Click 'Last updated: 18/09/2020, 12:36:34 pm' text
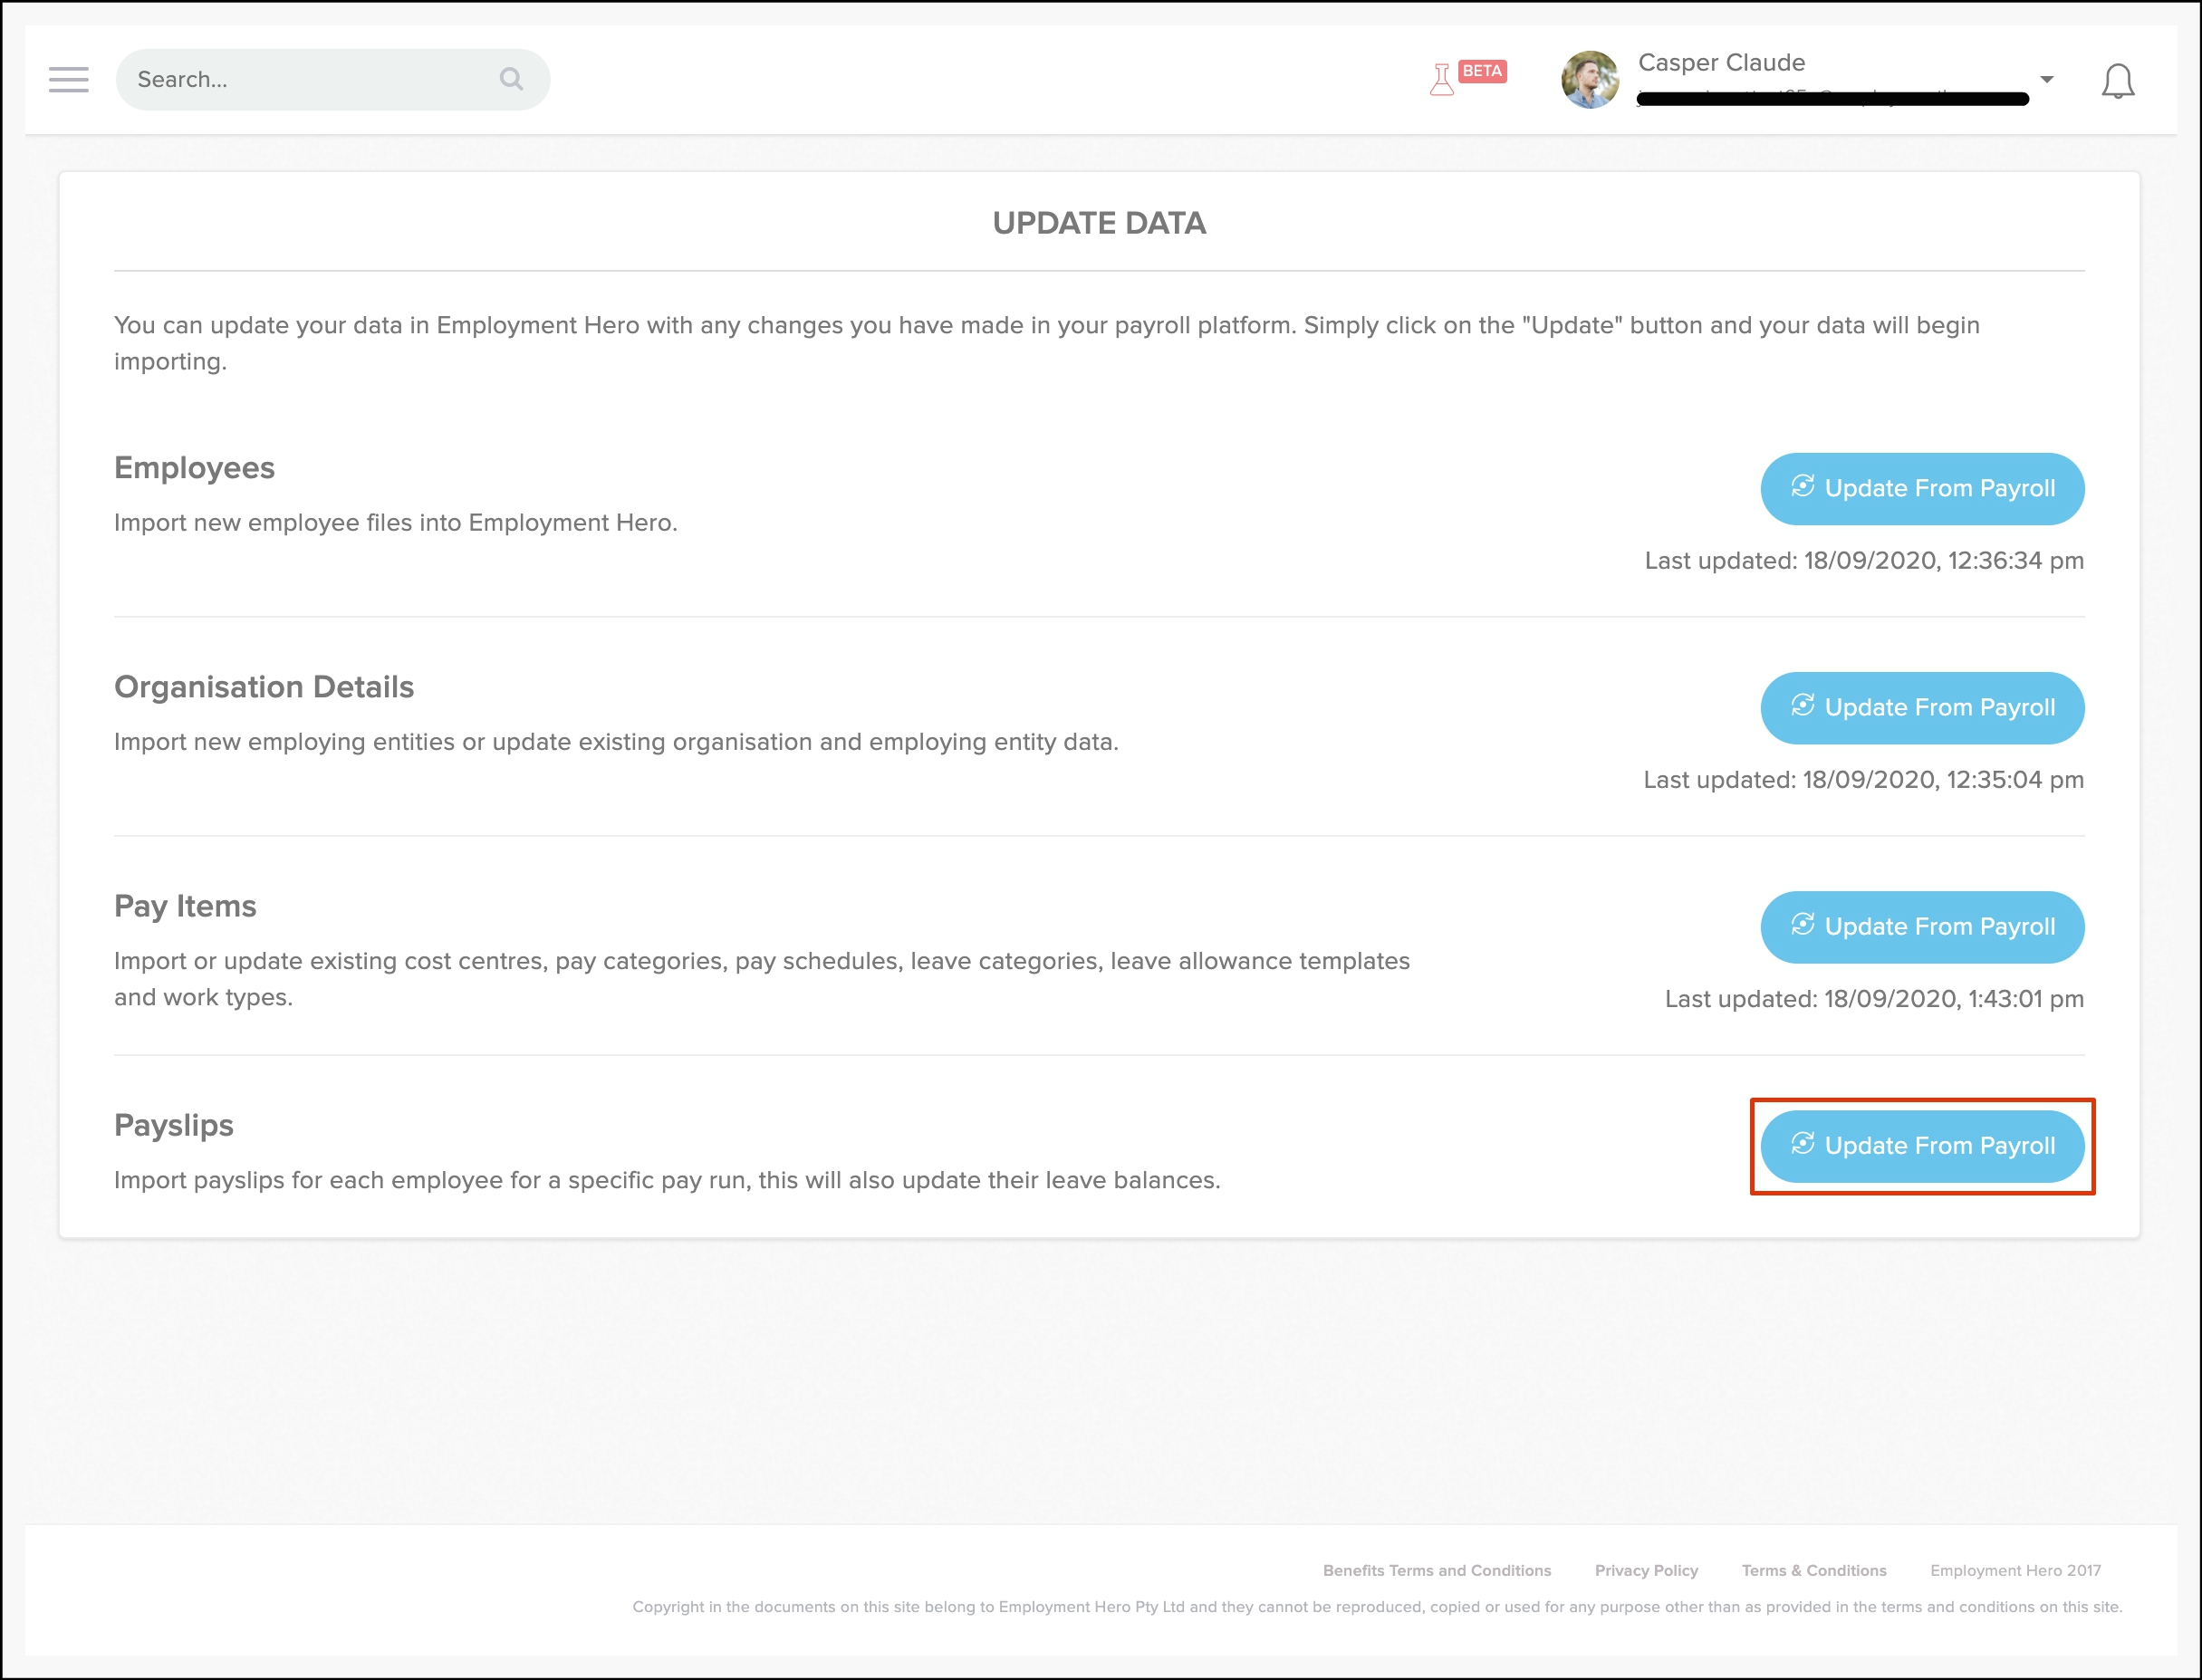 (x=1864, y=560)
